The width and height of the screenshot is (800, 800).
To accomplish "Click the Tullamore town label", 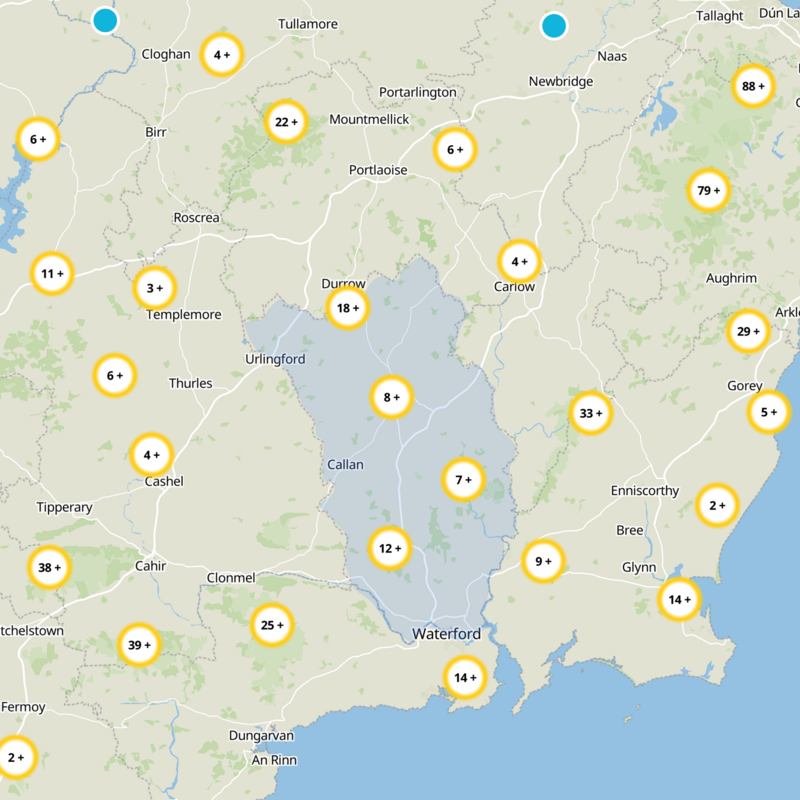I will point(308,24).
